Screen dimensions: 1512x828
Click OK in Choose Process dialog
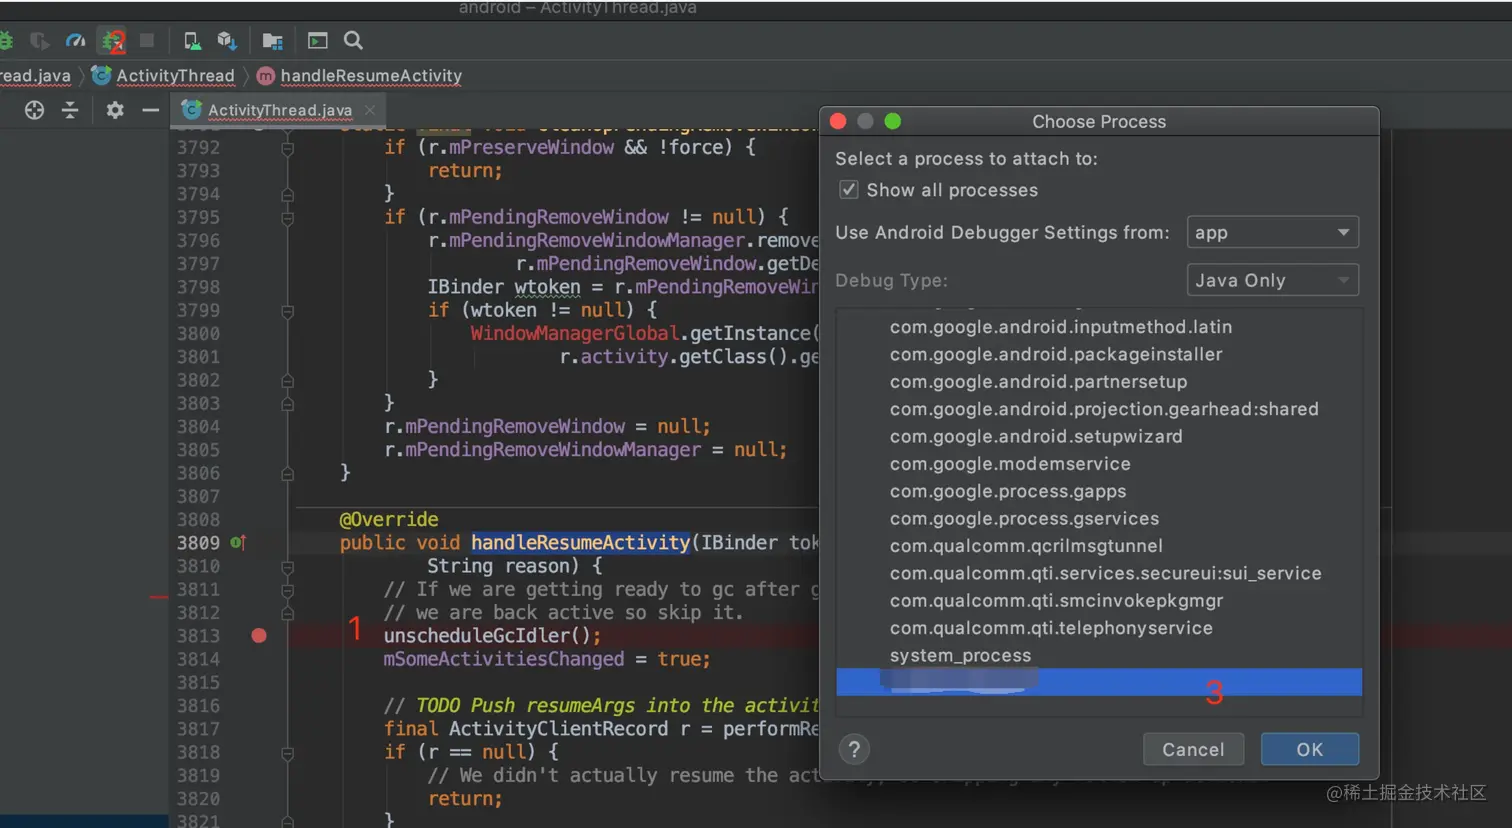[x=1309, y=749]
